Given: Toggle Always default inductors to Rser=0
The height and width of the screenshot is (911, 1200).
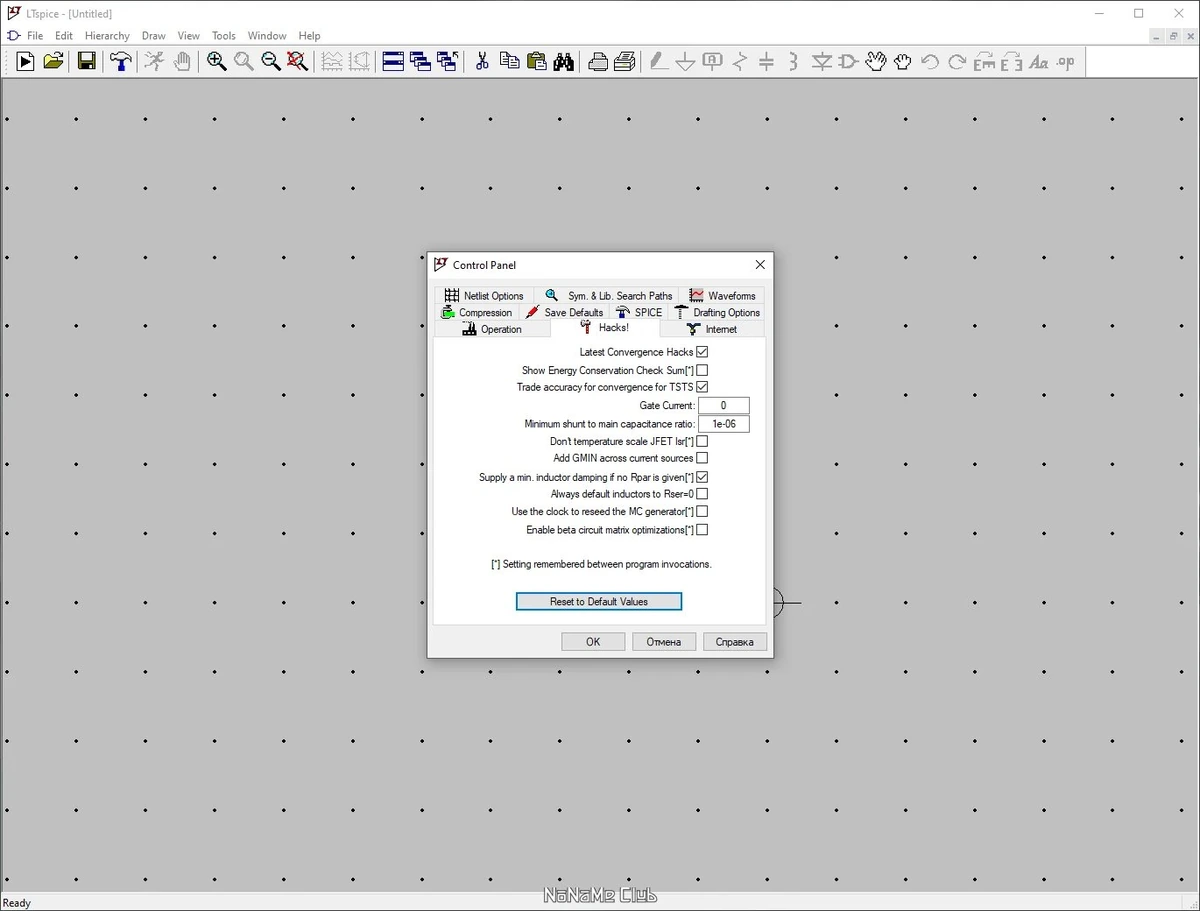Looking at the screenshot, I should point(702,494).
